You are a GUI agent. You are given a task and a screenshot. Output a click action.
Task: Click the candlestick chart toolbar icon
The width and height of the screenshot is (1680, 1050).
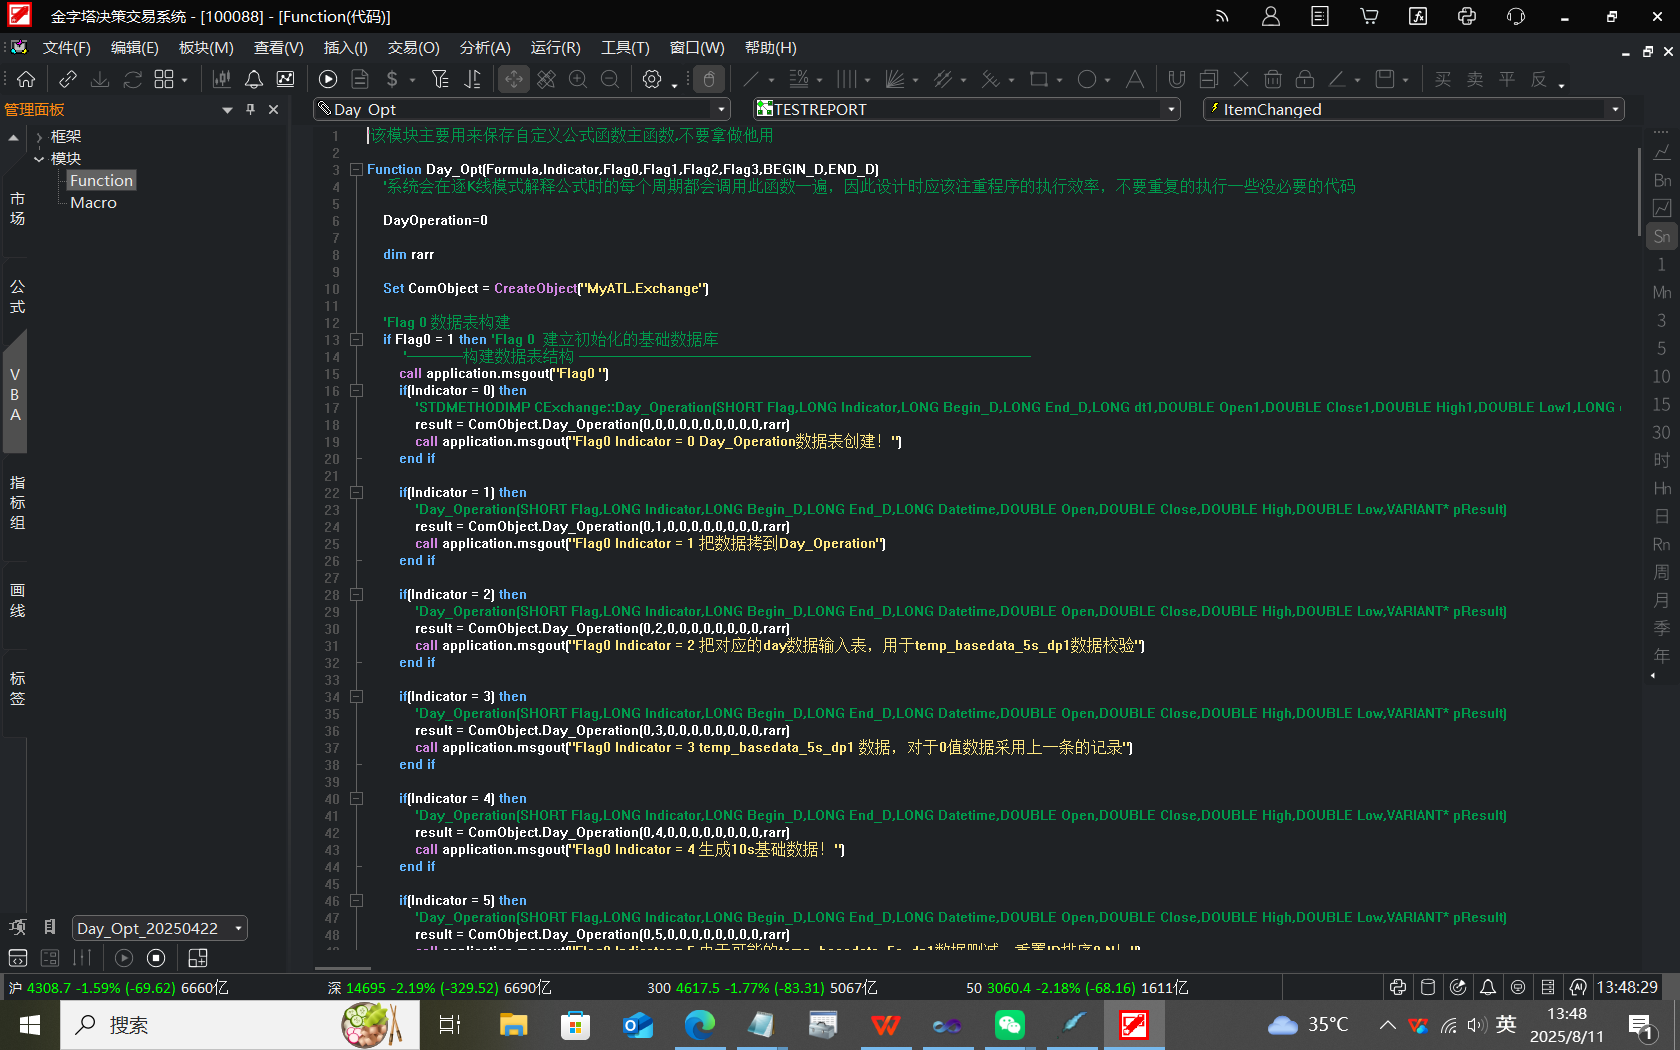(x=222, y=79)
